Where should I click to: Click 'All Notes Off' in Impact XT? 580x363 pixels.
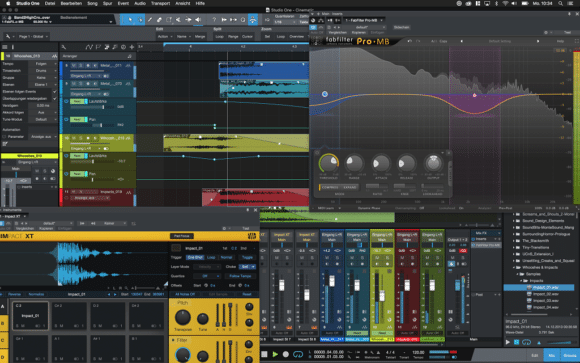(185, 295)
